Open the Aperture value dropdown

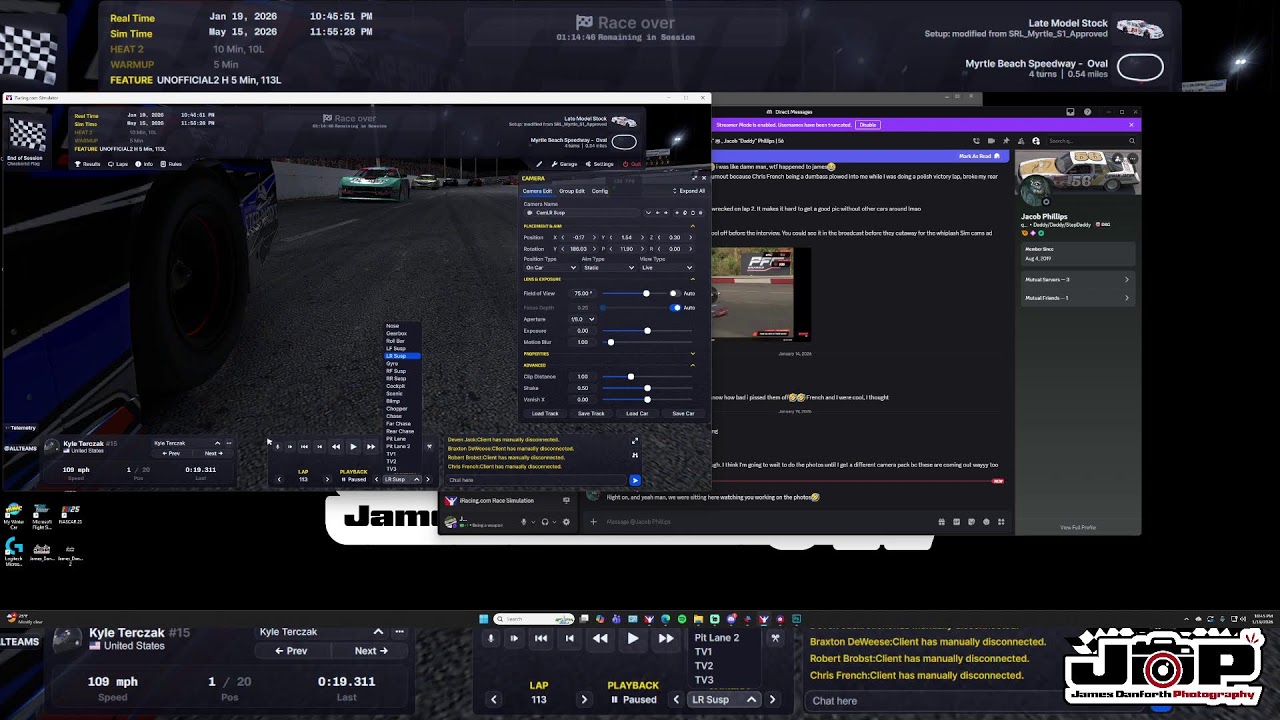pyautogui.click(x=583, y=319)
